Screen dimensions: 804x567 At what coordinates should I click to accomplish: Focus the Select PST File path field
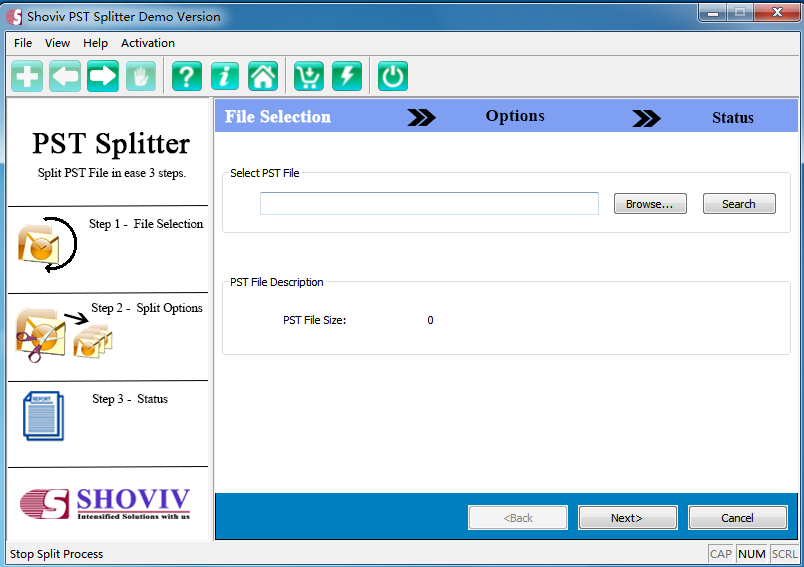tap(429, 204)
